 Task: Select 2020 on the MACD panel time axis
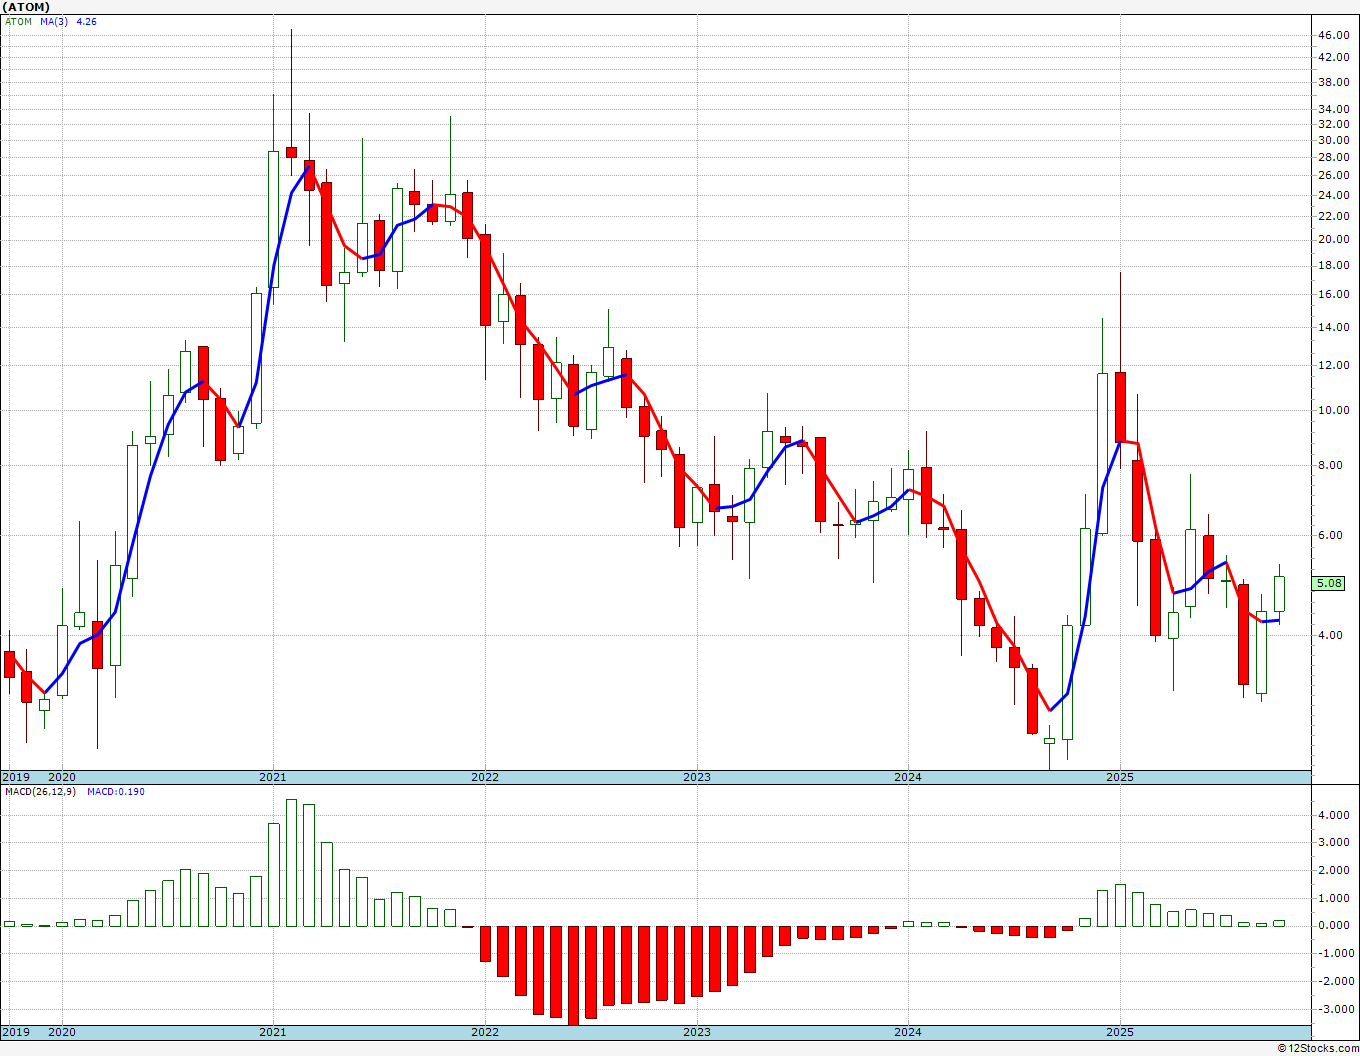coord(62,1033)
